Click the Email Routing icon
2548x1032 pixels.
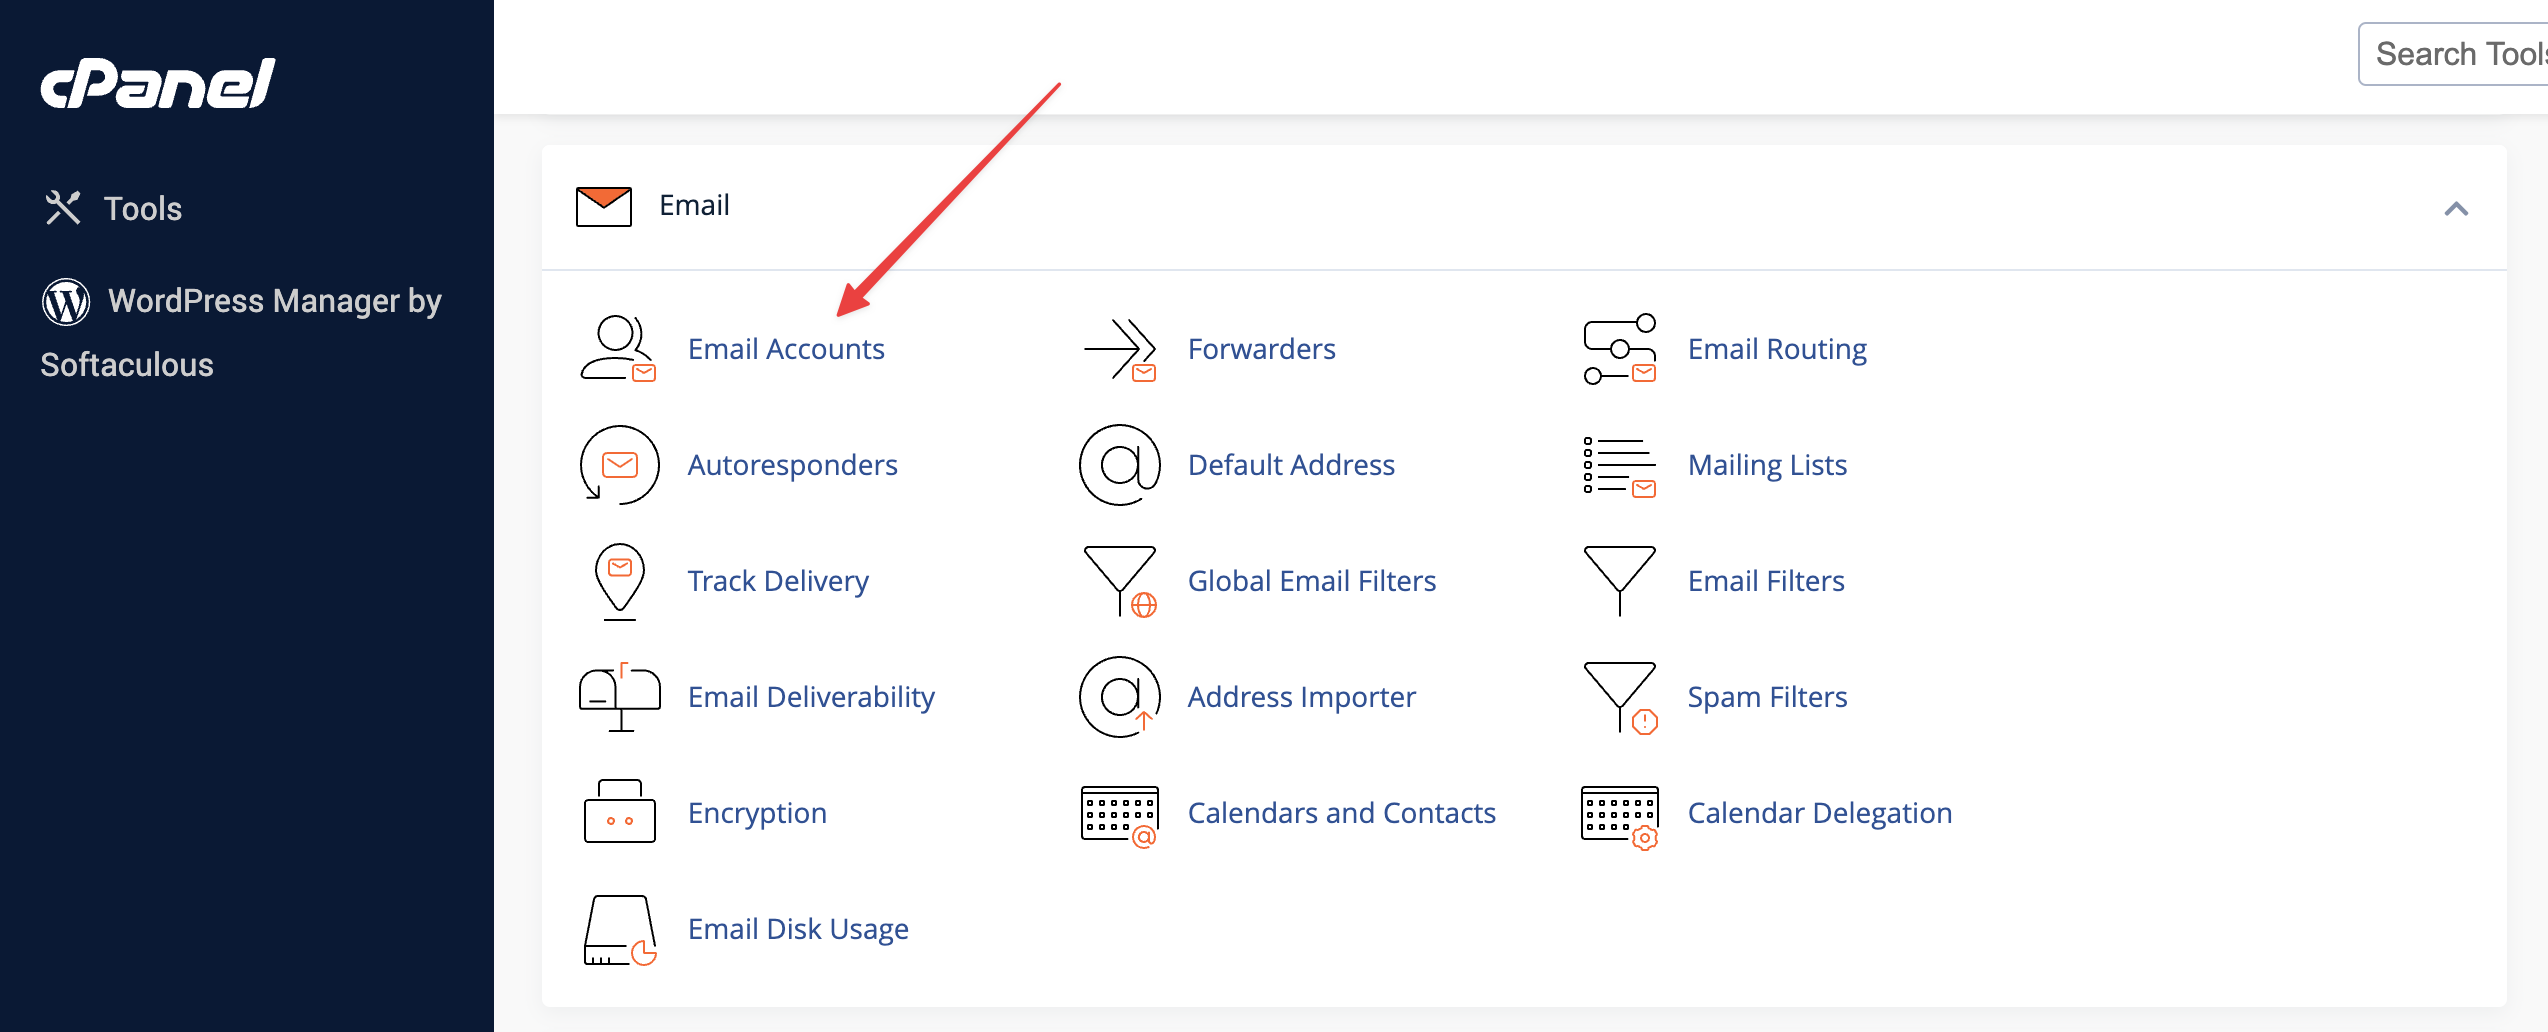(1619, 349)
